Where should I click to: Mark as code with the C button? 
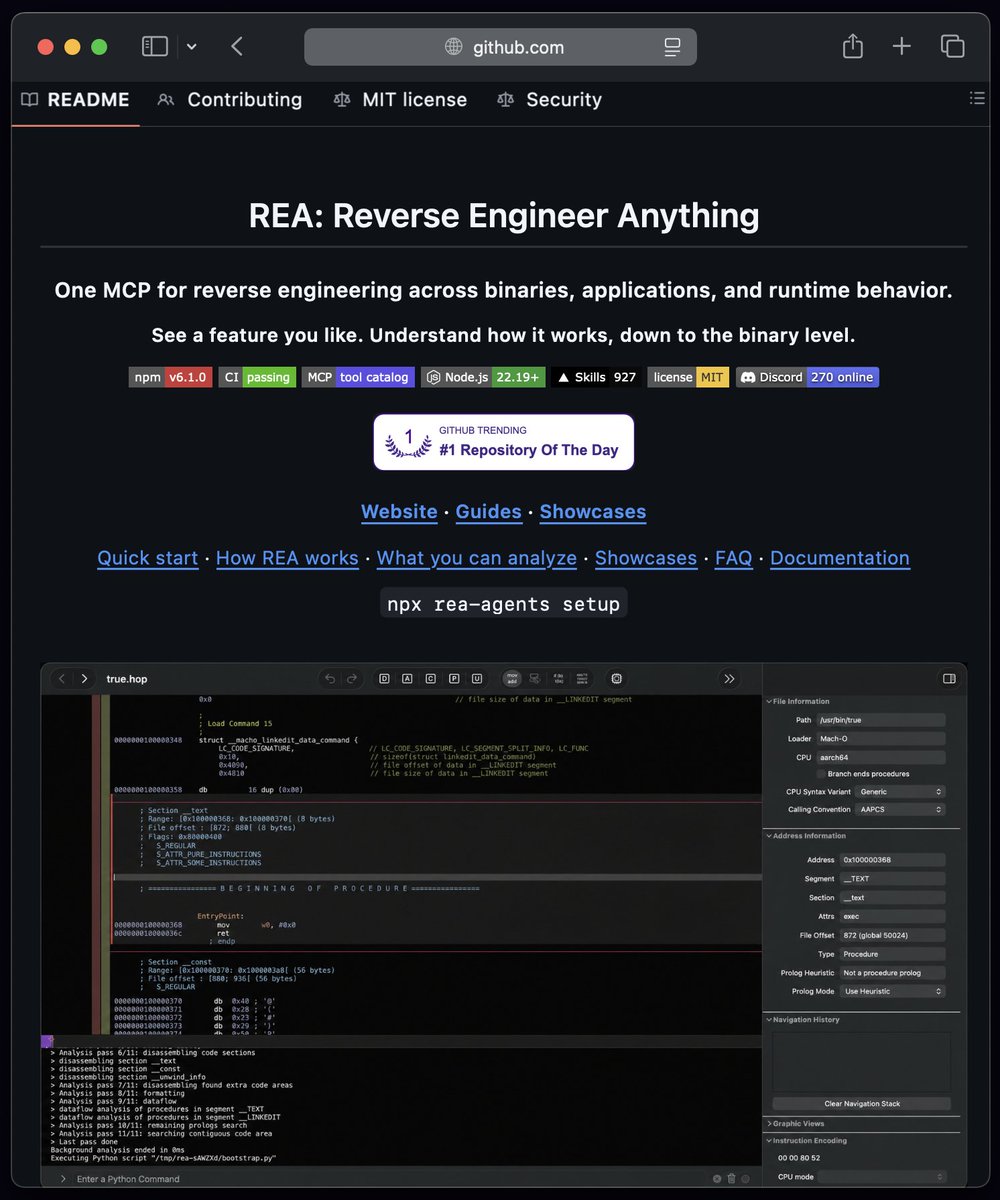pyautogui.click(x=431, y=678)
